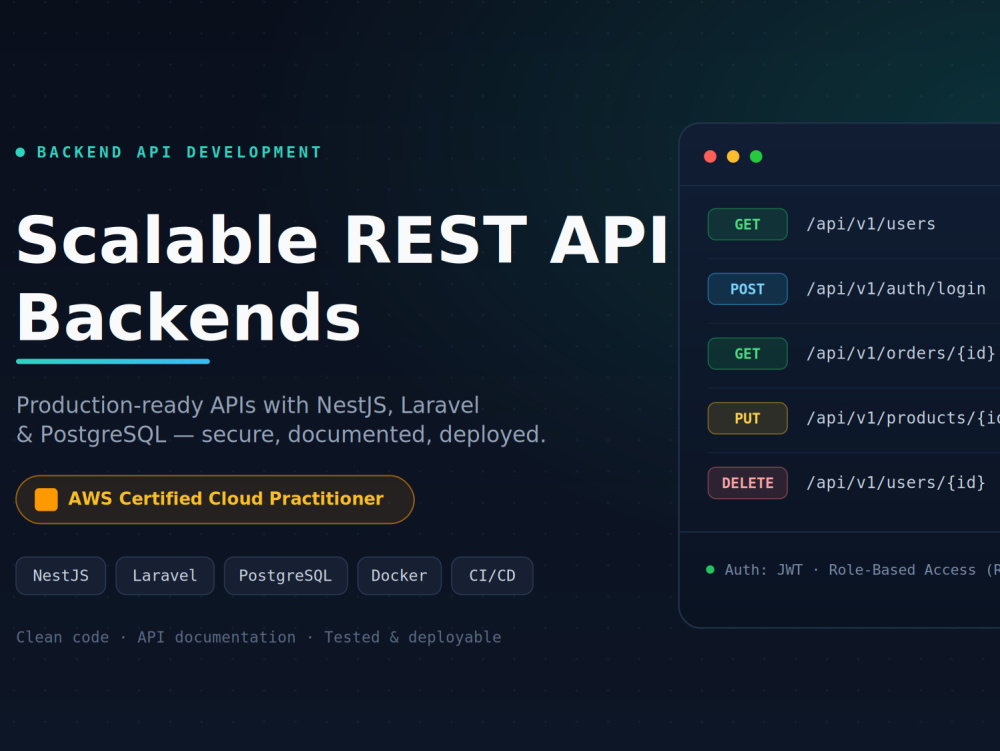
Task: Click the /api/v1/users endpoint path
Action: point(871,224)
